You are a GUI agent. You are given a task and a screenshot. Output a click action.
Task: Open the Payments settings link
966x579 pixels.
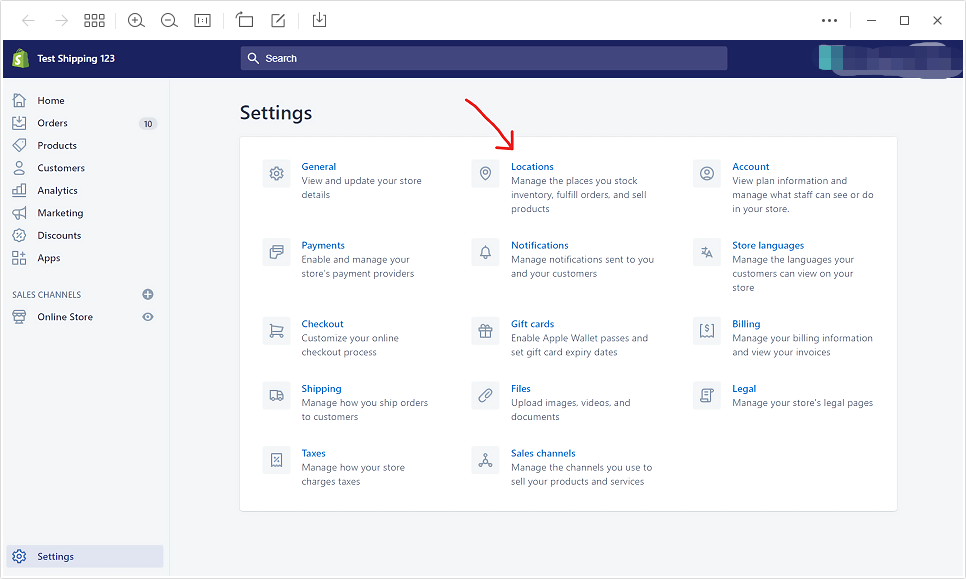click(x=323, y=245)
